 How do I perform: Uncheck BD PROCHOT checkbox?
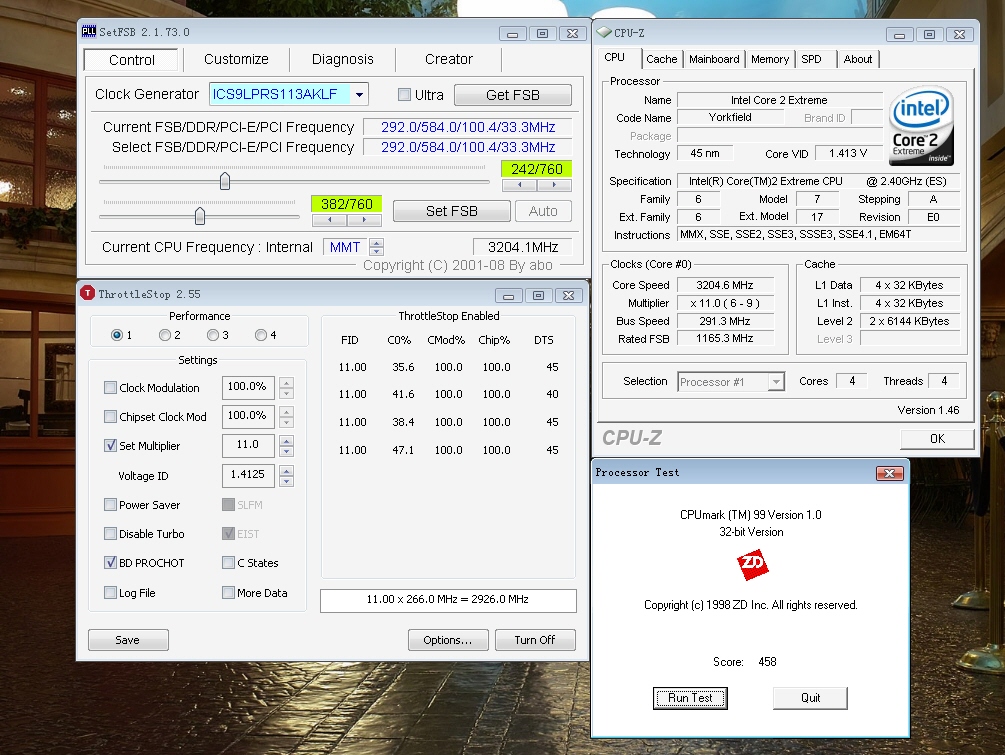click(x=110, y=563)
